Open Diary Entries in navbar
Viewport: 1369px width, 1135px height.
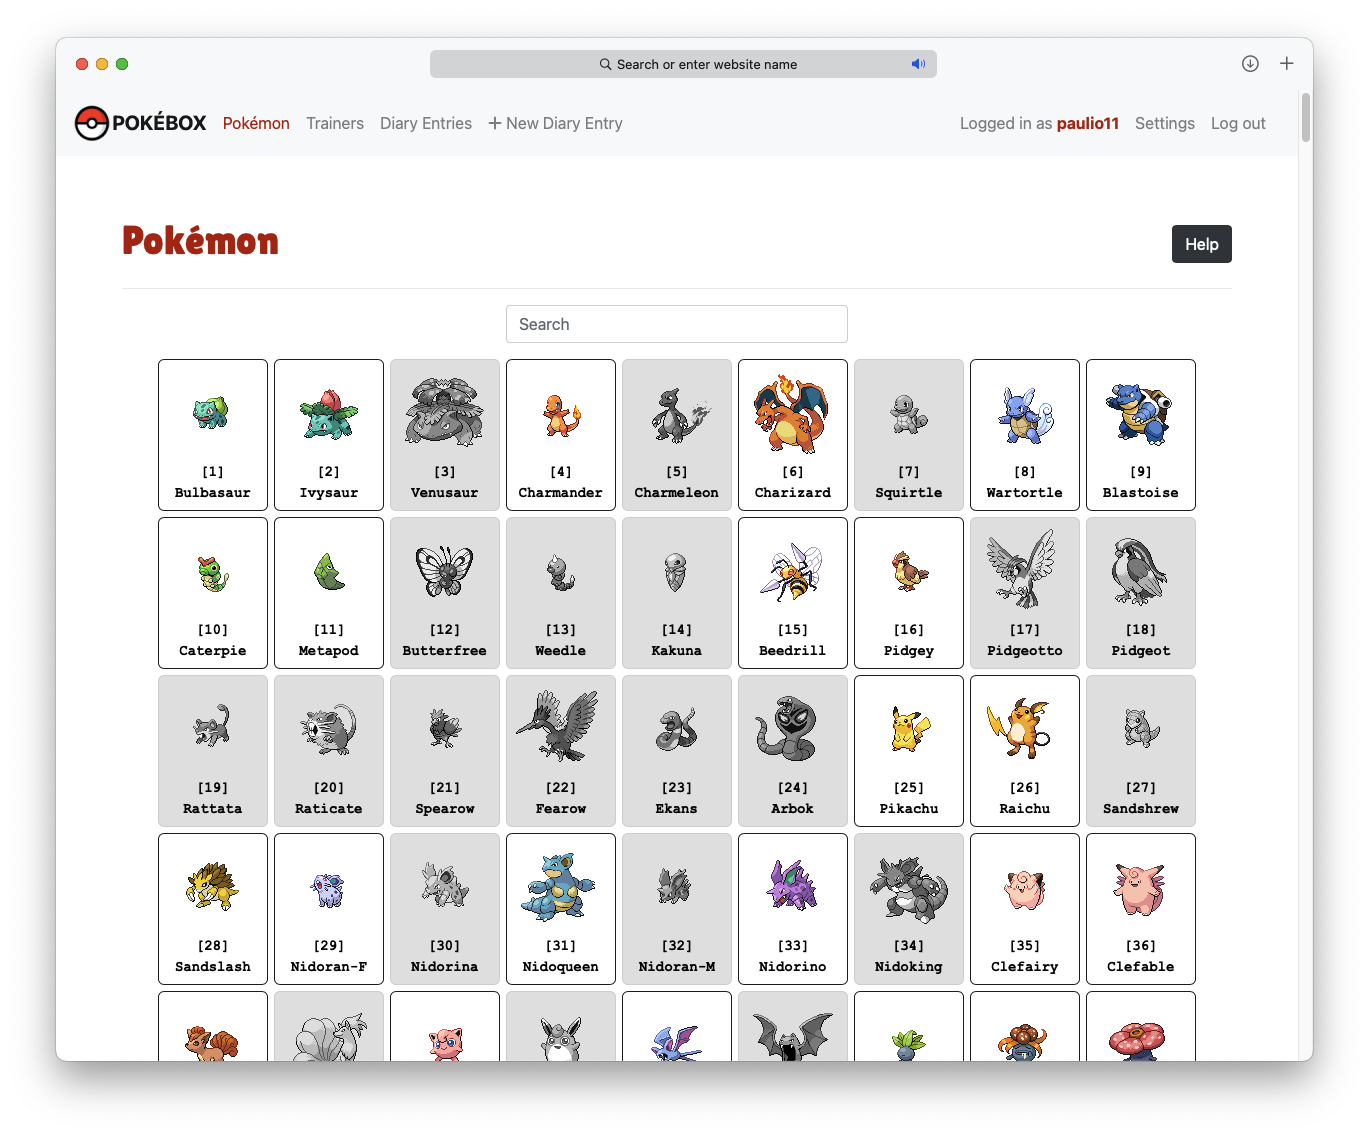coord(426,123)
